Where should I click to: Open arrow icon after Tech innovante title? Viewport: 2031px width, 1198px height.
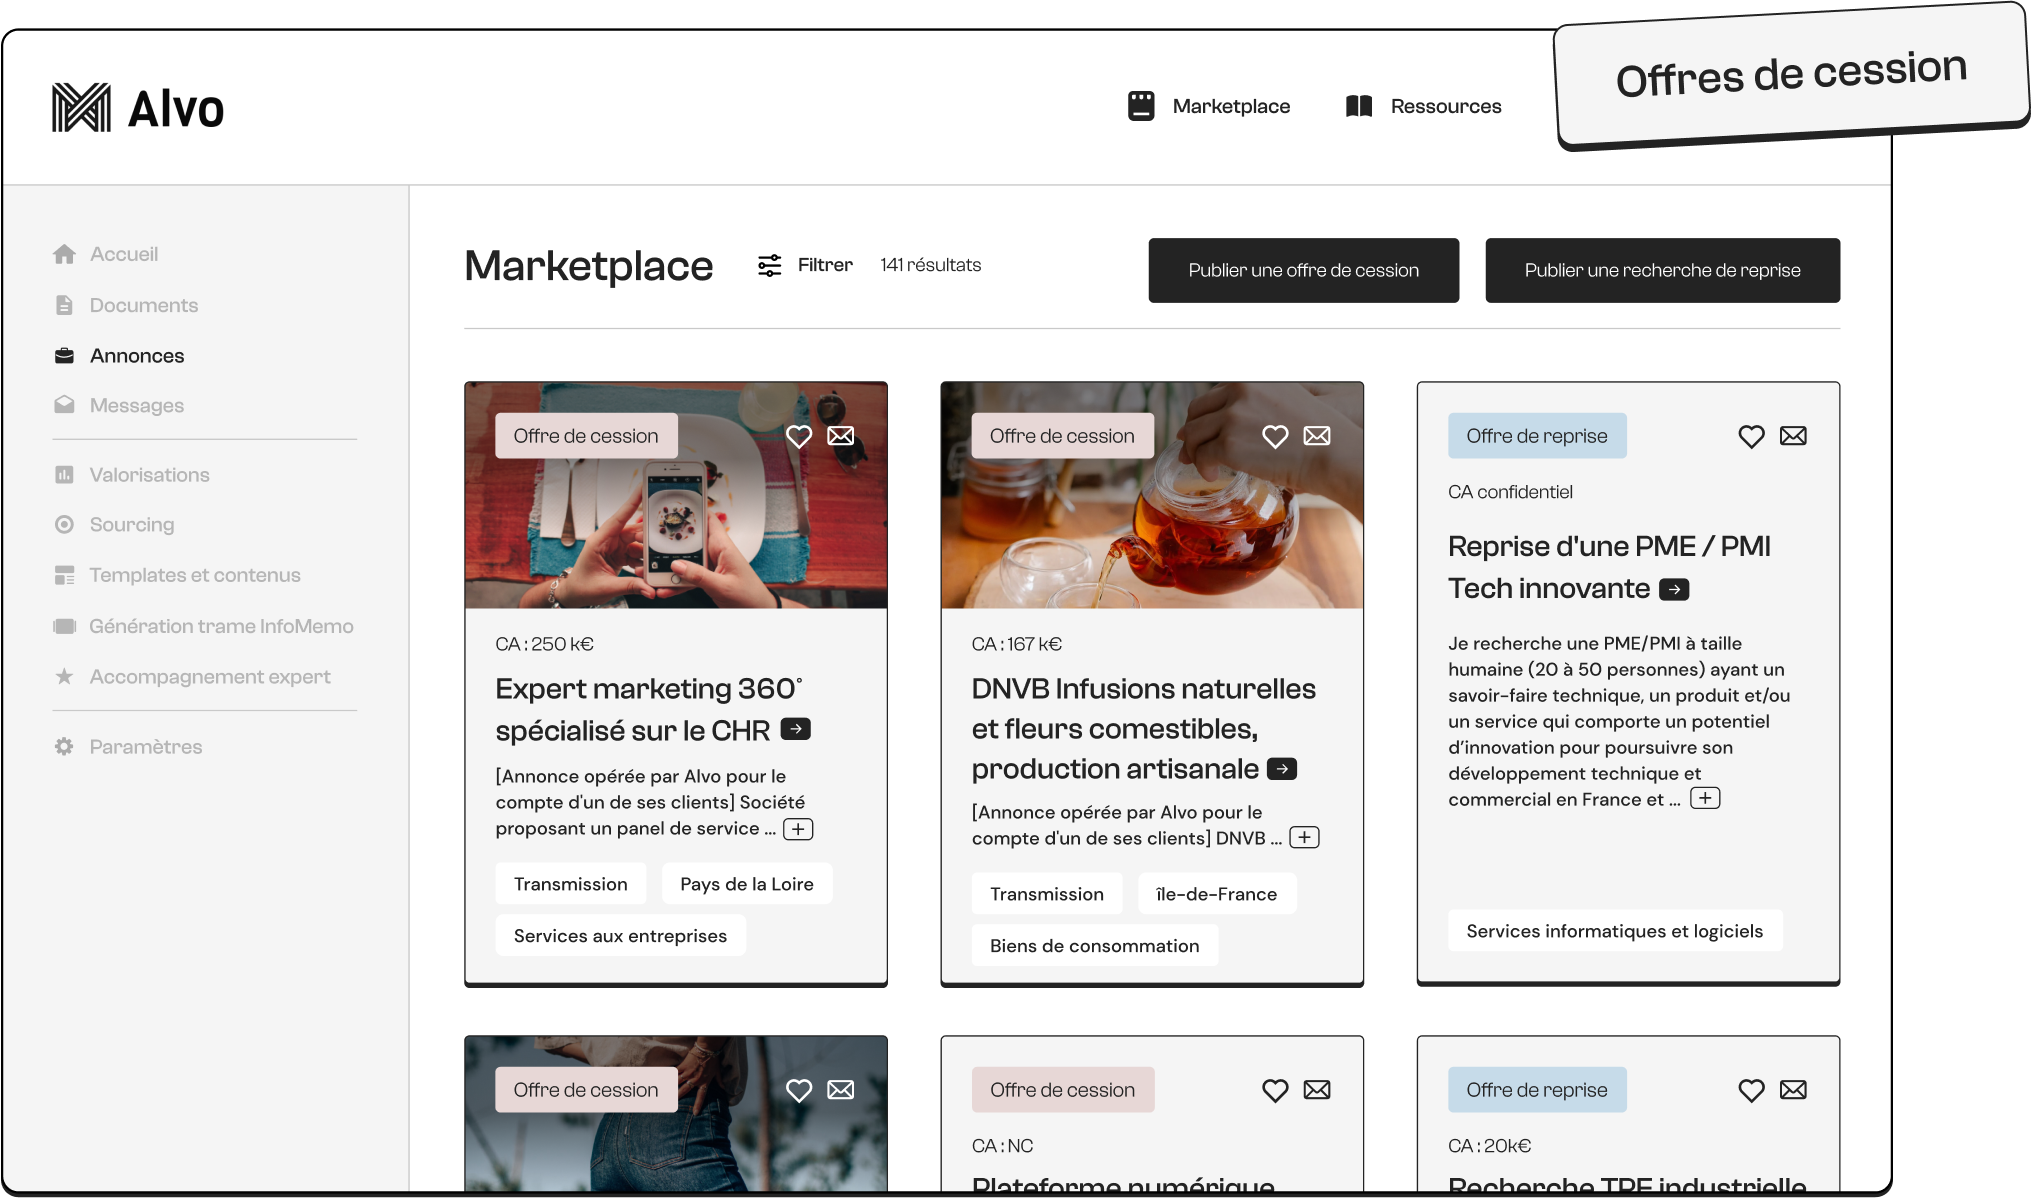(x=1674, y=589)
